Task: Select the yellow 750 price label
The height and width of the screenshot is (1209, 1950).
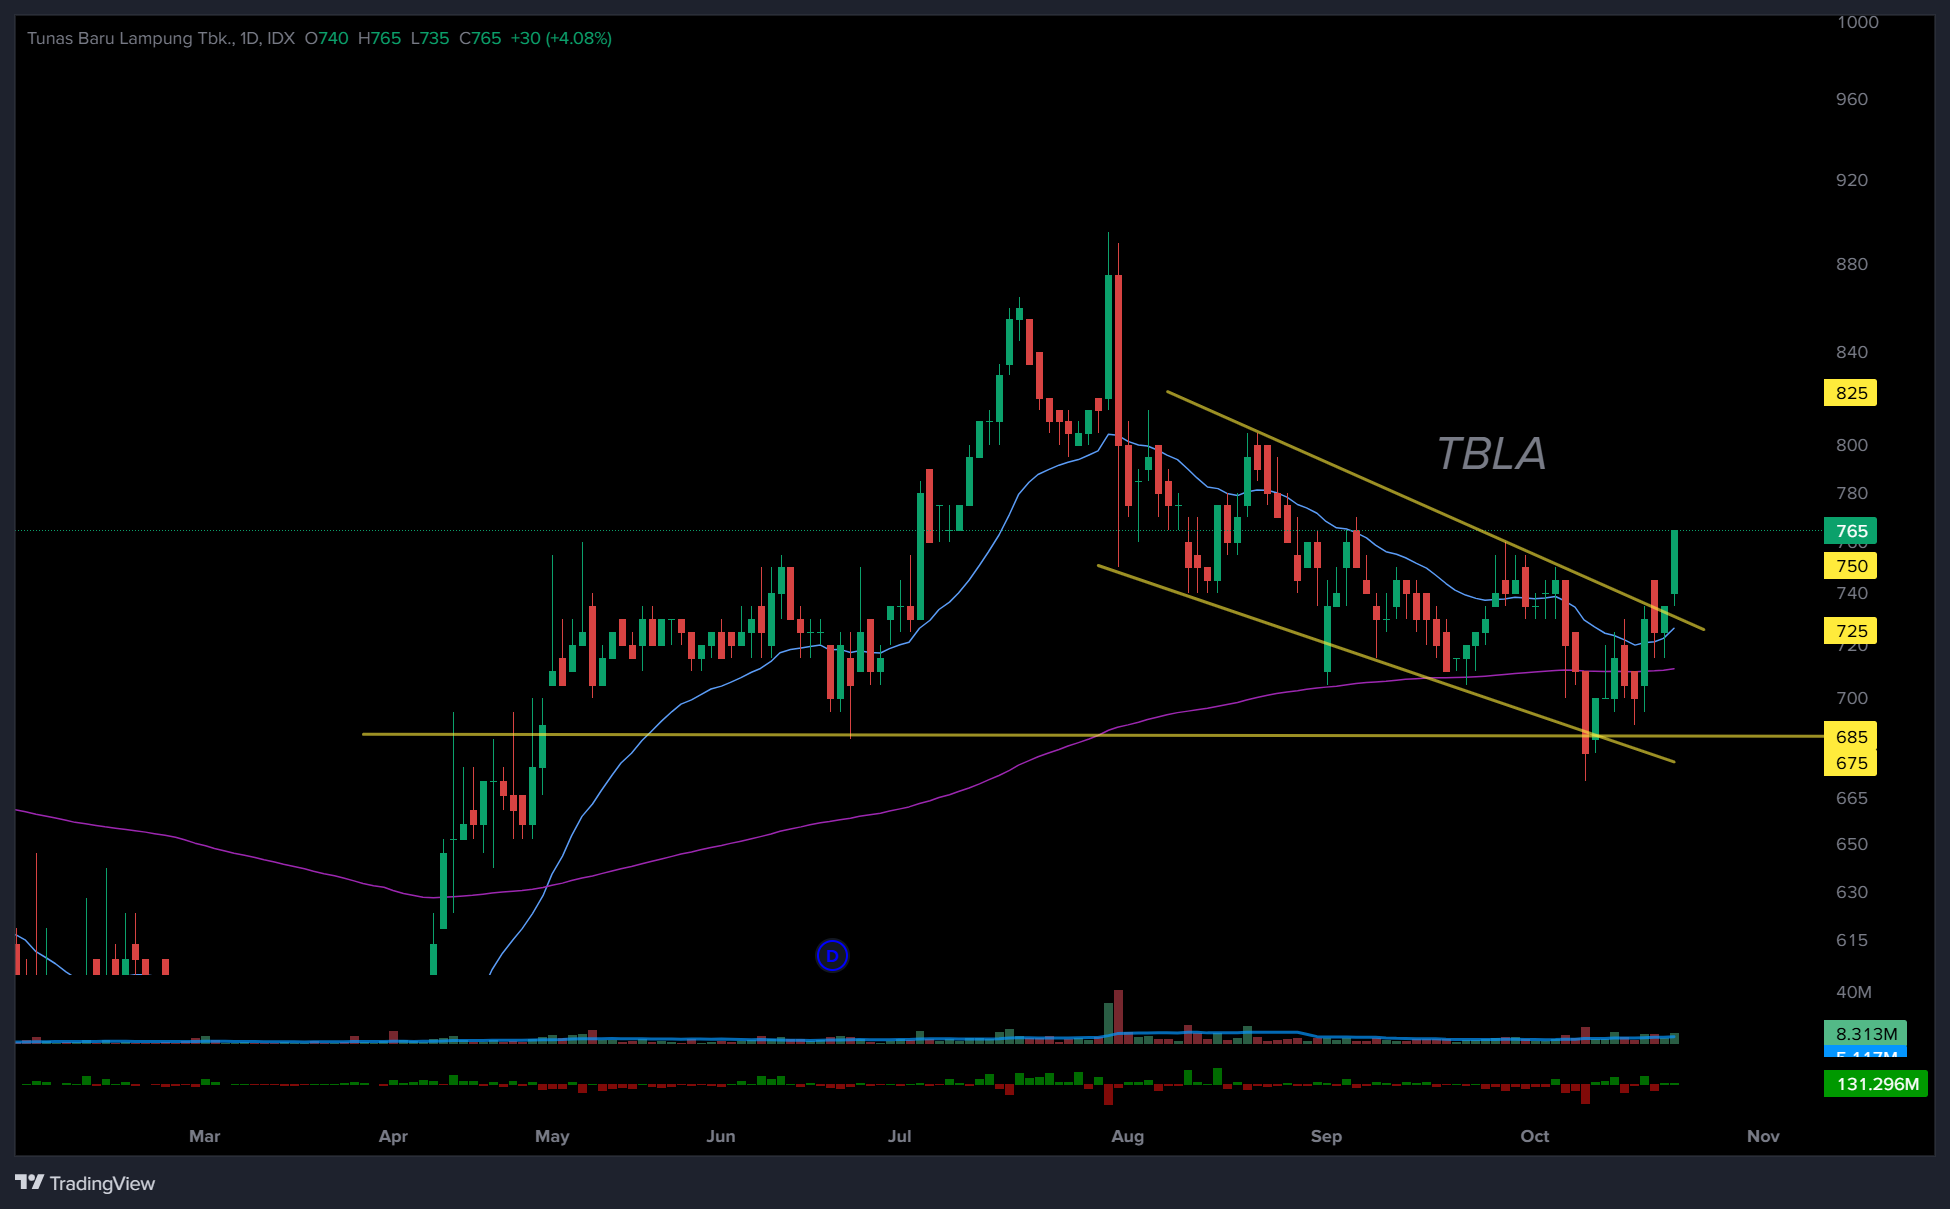Action: (x=1850, y=566)
